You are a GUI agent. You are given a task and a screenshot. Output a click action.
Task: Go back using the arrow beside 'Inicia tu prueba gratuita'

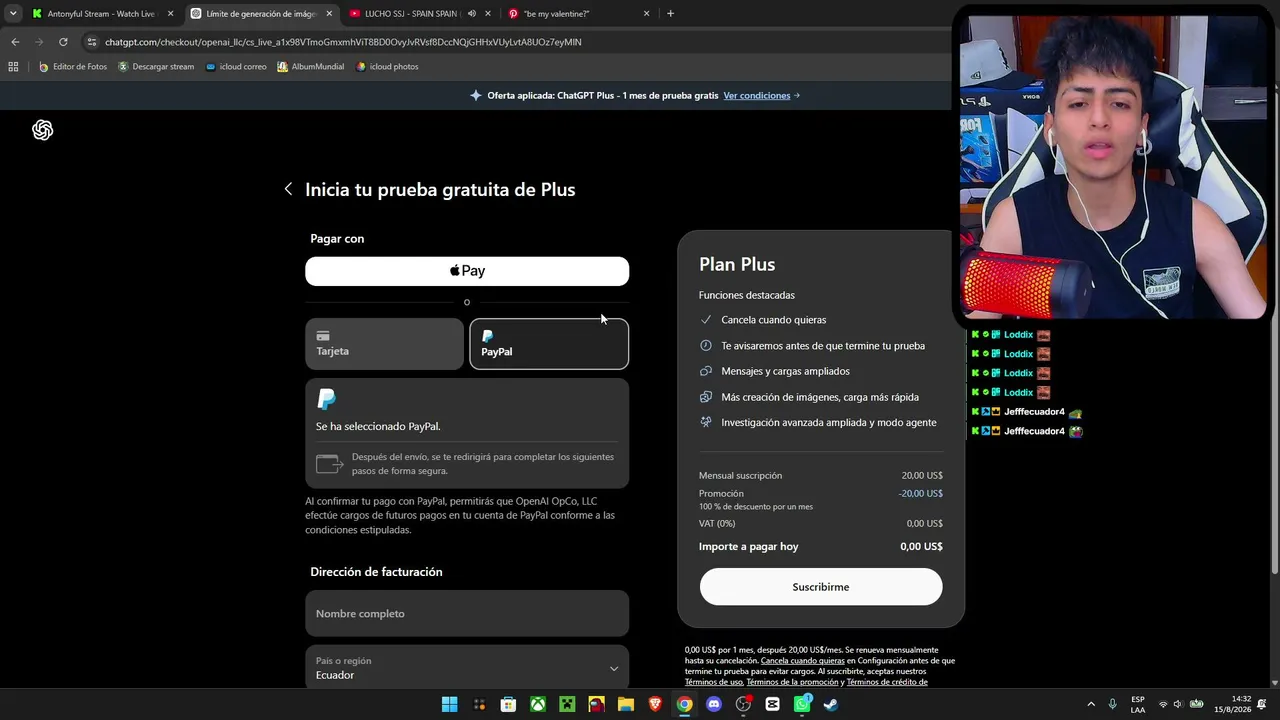pyautogui.click(x=288, y=189)
